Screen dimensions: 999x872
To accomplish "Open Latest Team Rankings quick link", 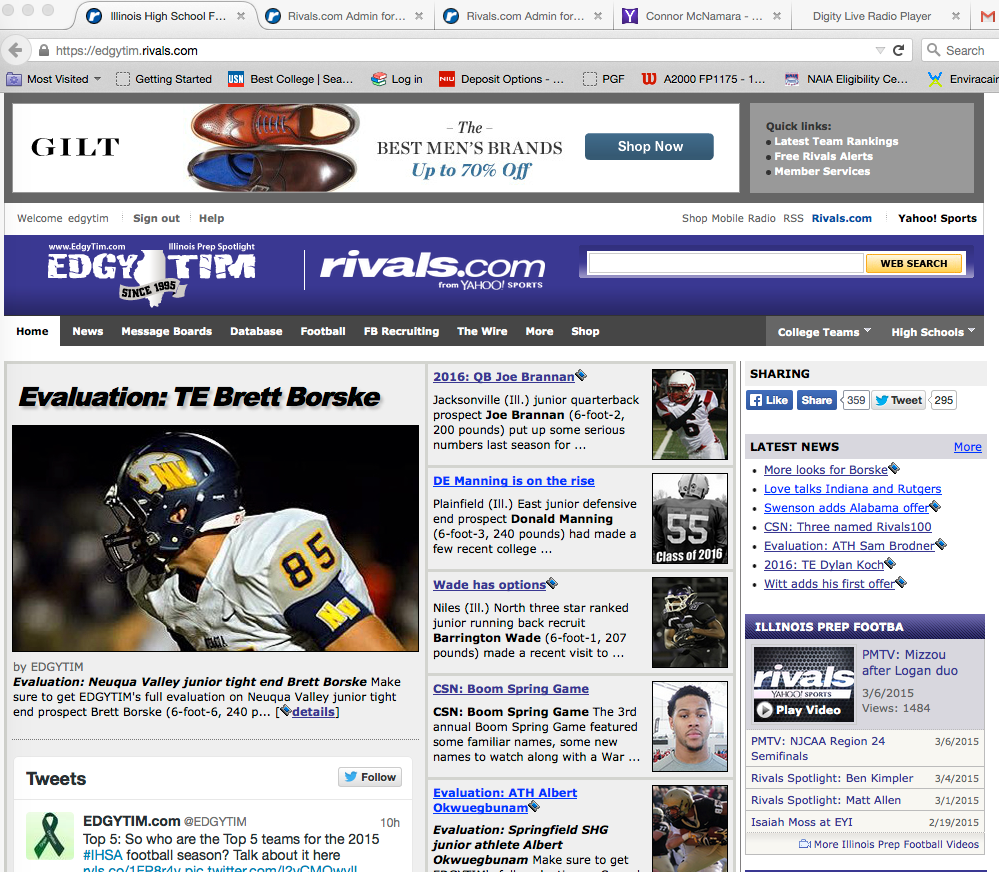I will (x=836, y=141).
